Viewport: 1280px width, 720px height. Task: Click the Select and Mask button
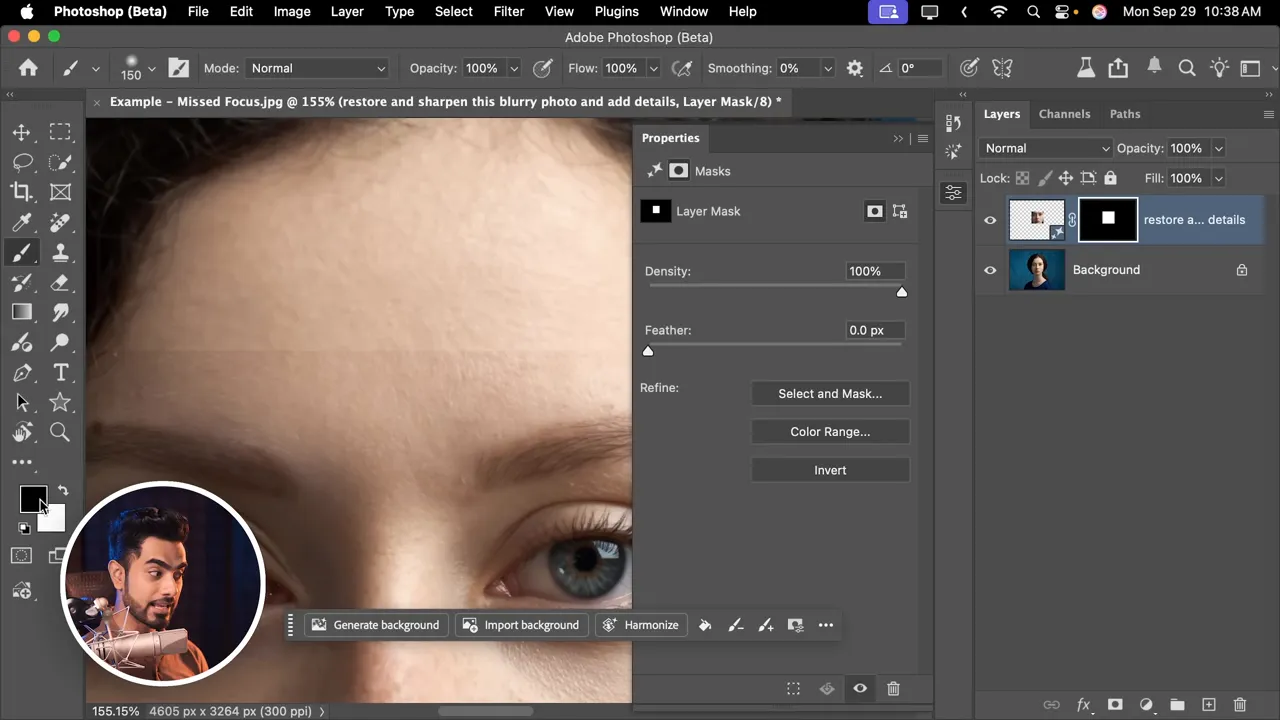[830, 394]
